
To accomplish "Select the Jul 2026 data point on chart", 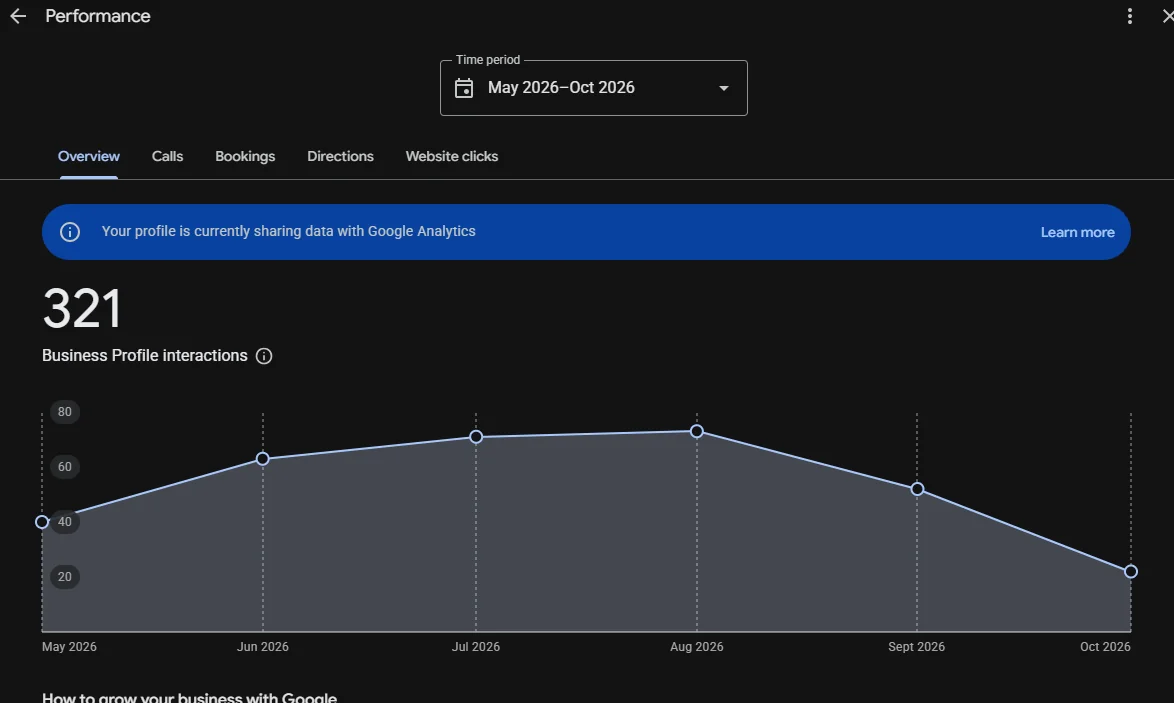I will (476, 436).
